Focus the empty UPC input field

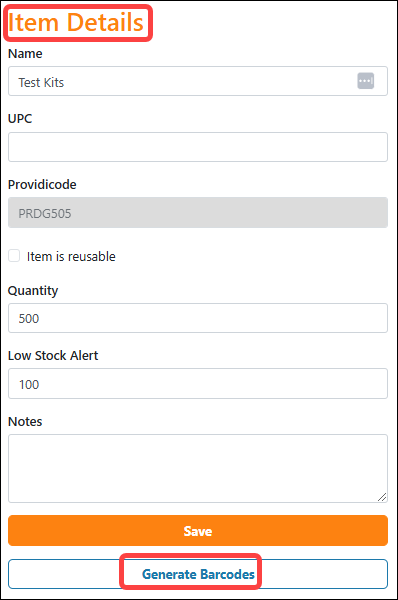pos(198,147)
